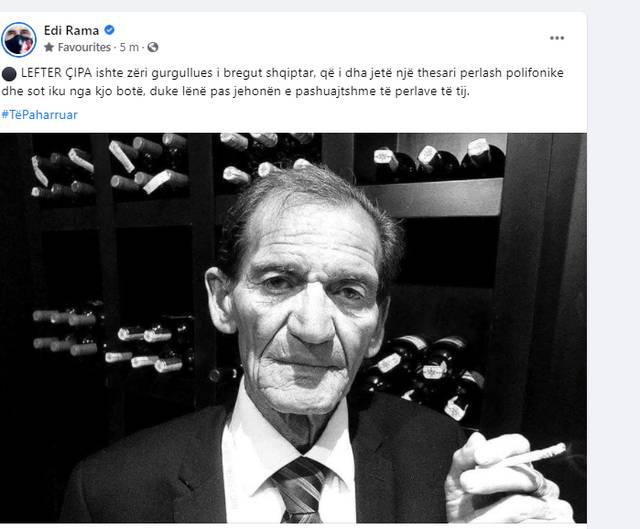The height and width of the screenshot is (529, 640).
Task: Open the #TëPaharruar hashtag
Action: (39, 115)
